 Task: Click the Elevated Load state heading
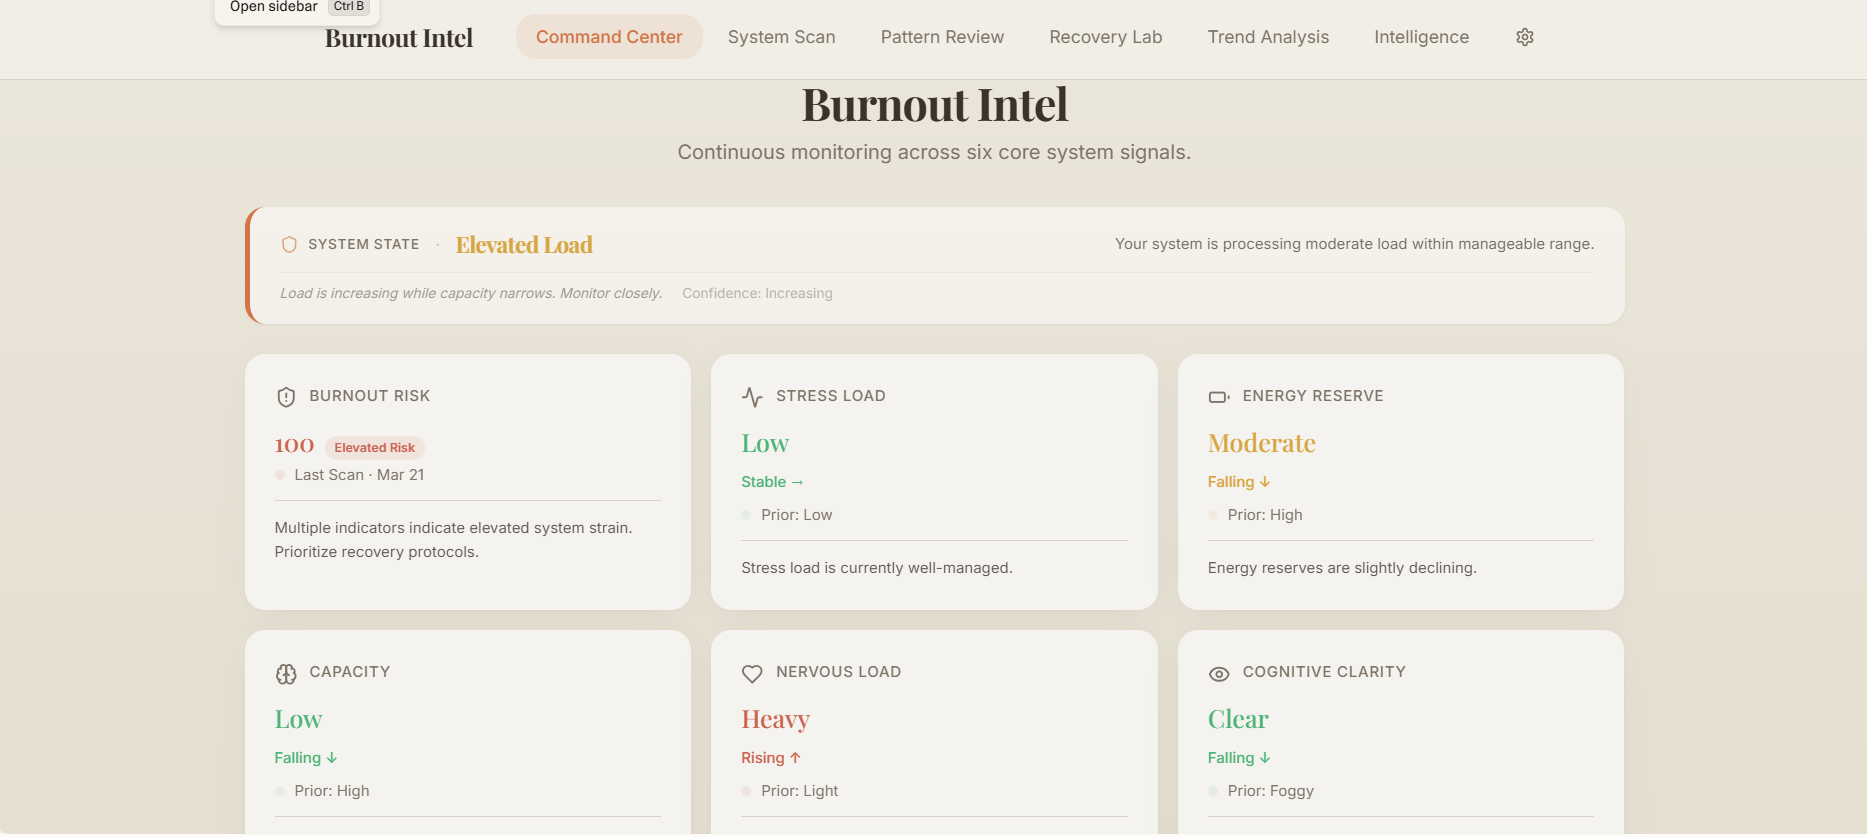(x=524, y=245)
